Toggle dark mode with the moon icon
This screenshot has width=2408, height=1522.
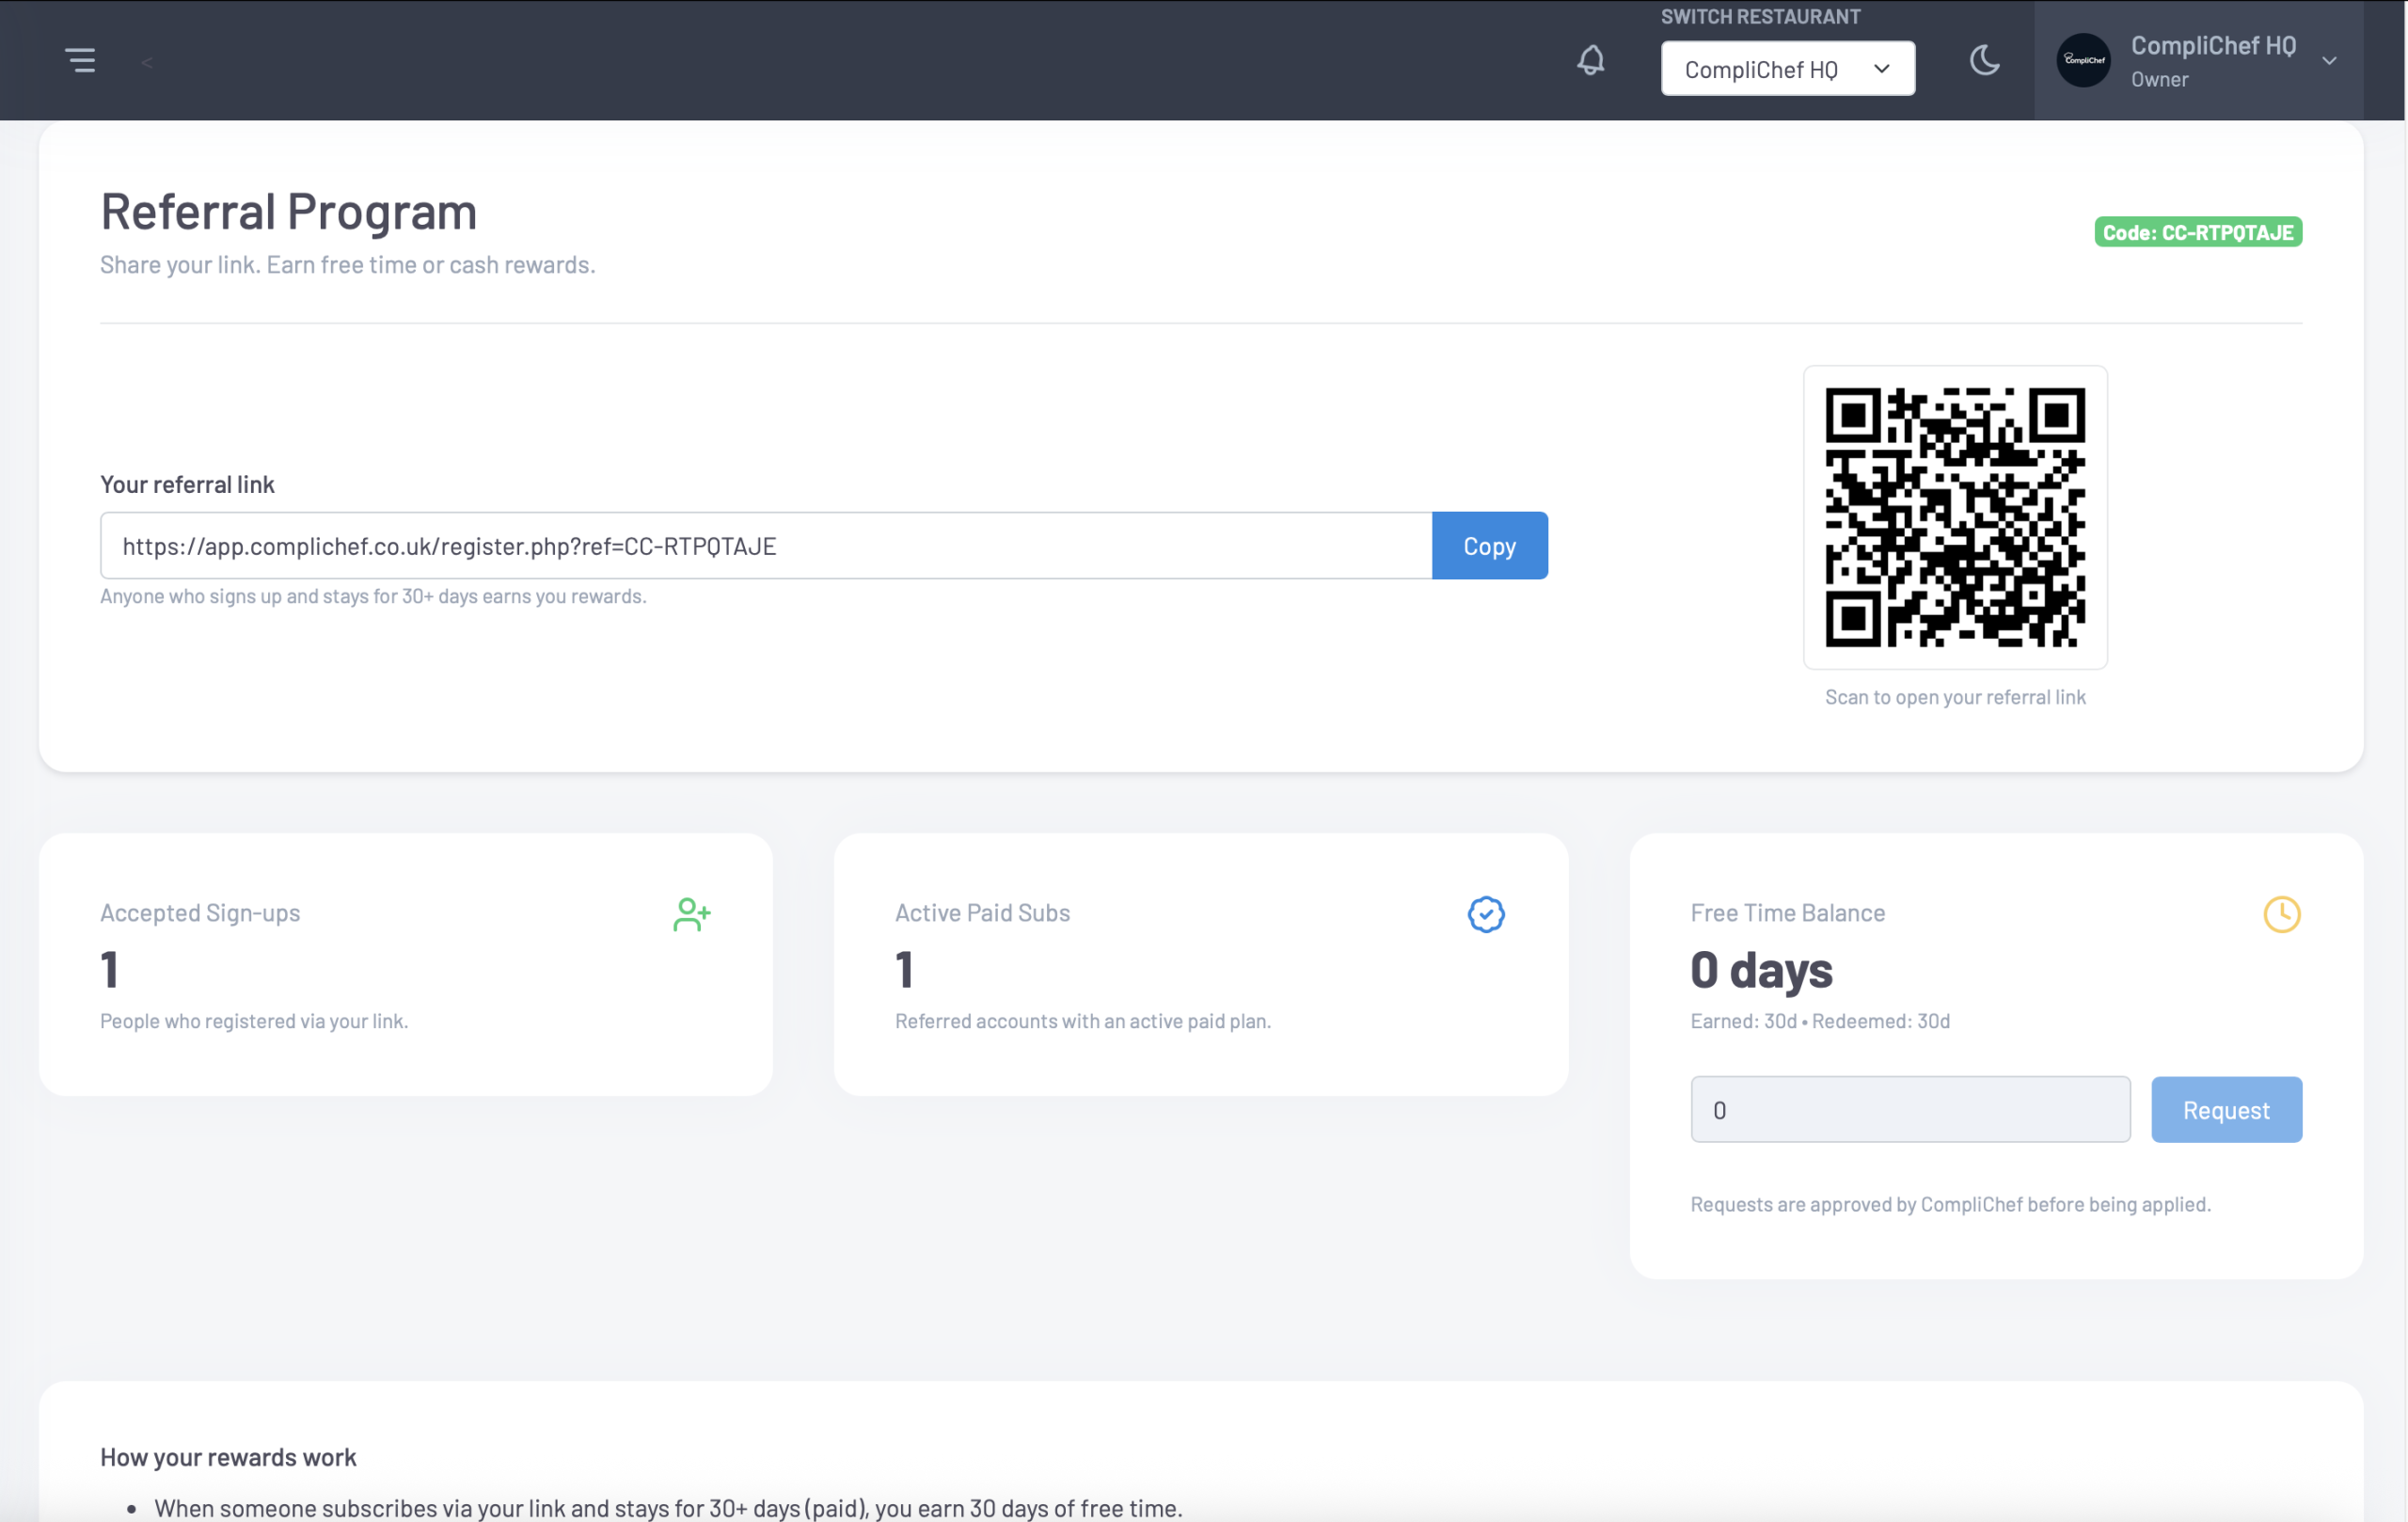(1986, 60)
